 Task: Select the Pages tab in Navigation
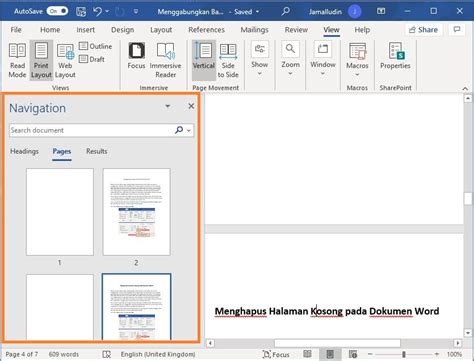tap(62, 152)
